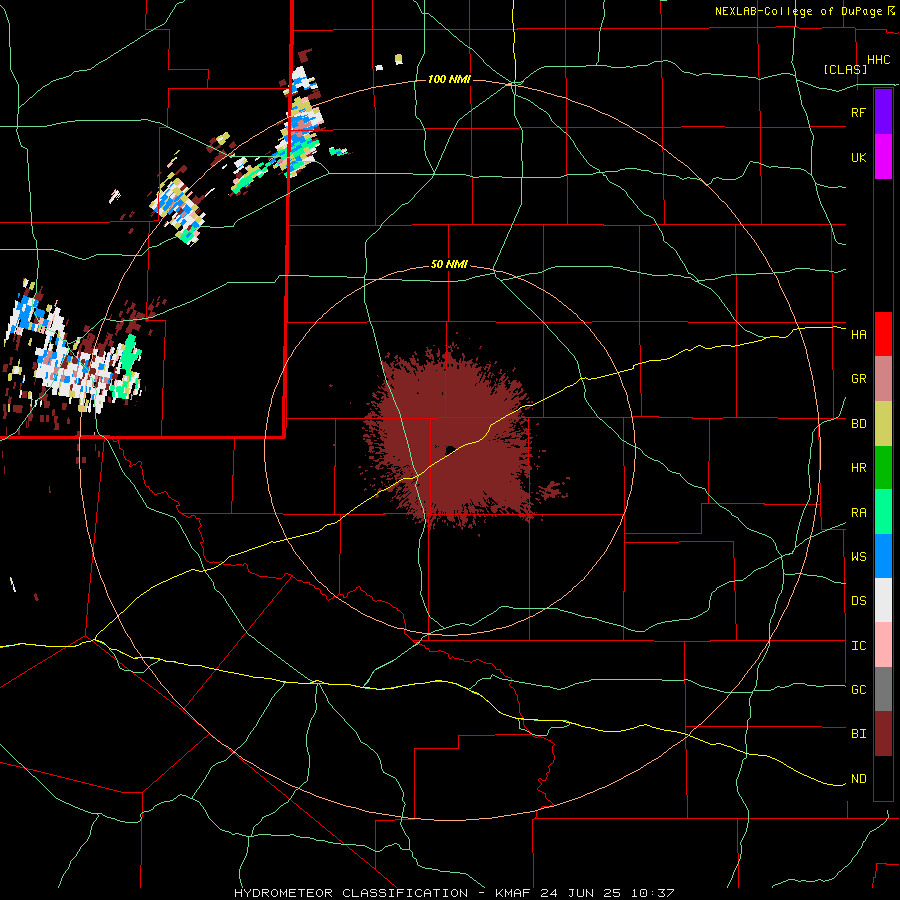The width and height of the screenshot is (900, 900).
Task: Click the KMAF radar station identifier
Action: [513, 893]
